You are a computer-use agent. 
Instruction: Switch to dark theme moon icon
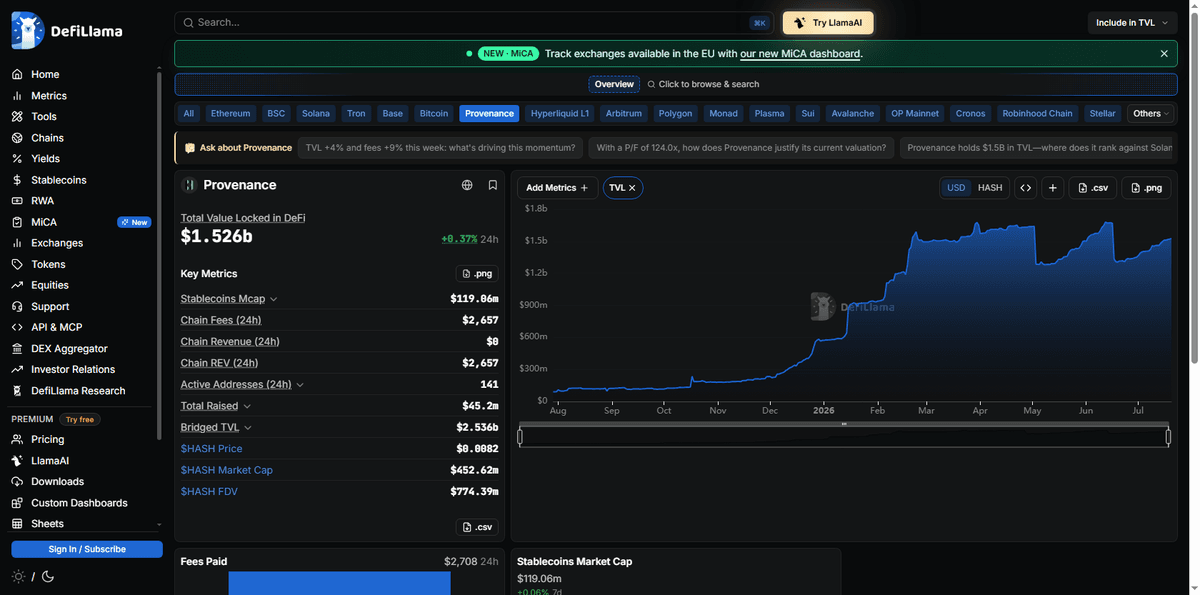click(48, 577)
